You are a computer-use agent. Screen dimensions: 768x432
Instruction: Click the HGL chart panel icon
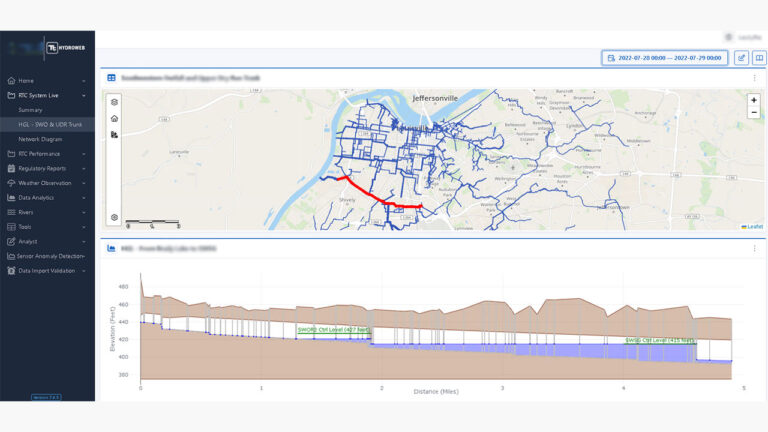coord(112,248)
